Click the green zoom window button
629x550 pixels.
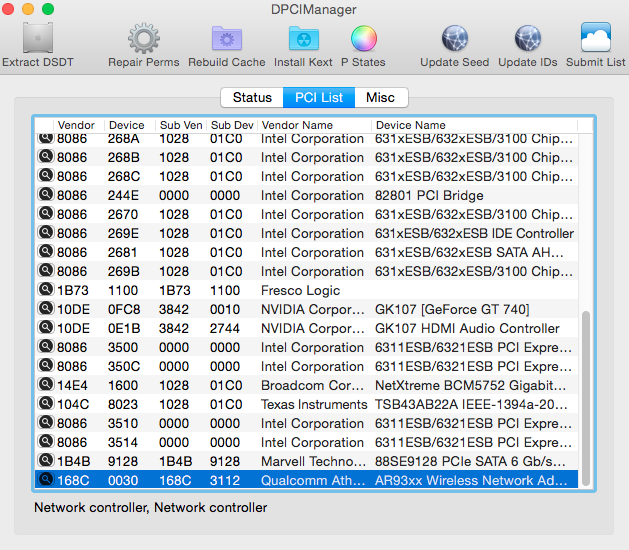click(48, 8)
